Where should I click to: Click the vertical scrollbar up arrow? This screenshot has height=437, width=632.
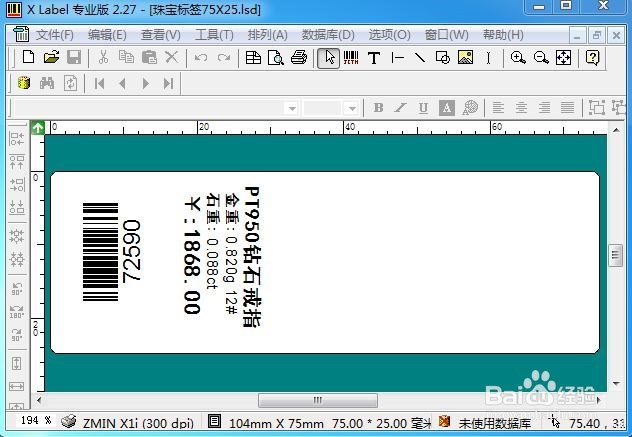click(x=616, y=130)
